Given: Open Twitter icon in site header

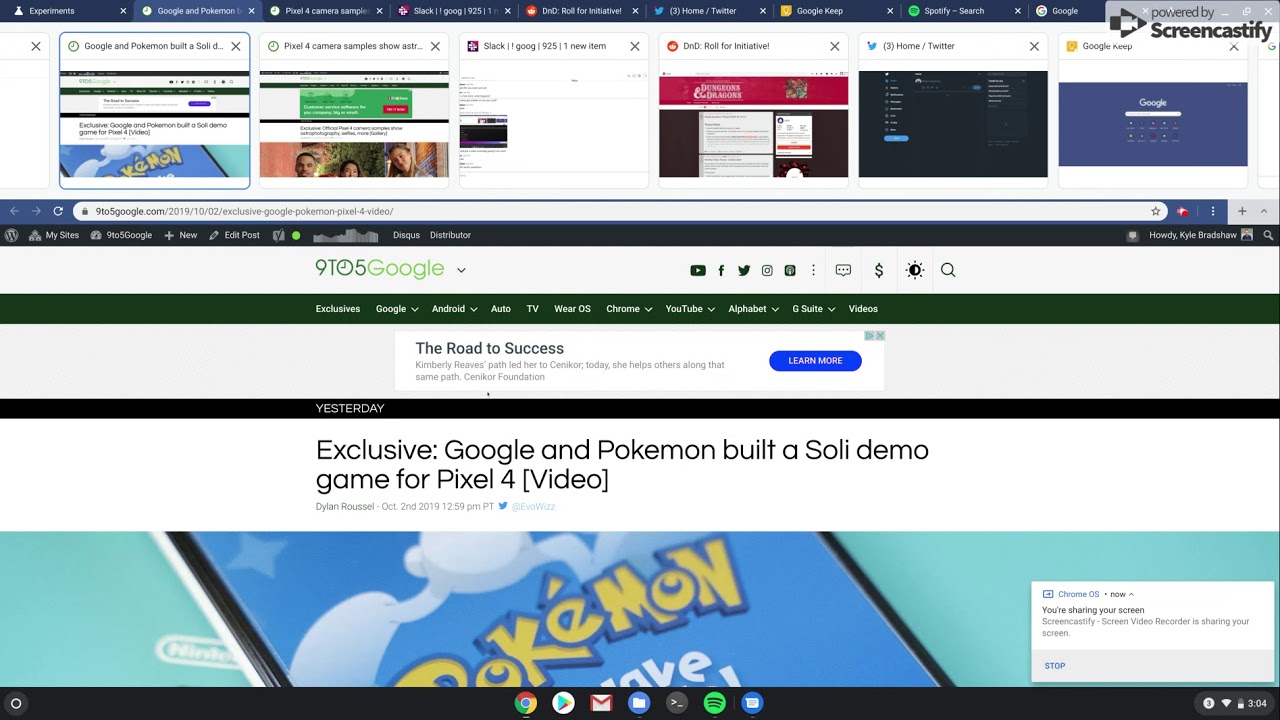Looking at the screenshot, I should 744,270.
